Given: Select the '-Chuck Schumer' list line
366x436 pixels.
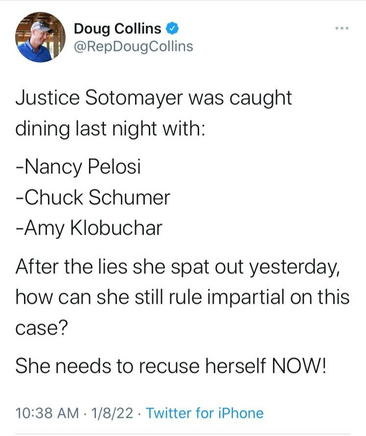Looking at the screenshot, I should coord(93,197).
